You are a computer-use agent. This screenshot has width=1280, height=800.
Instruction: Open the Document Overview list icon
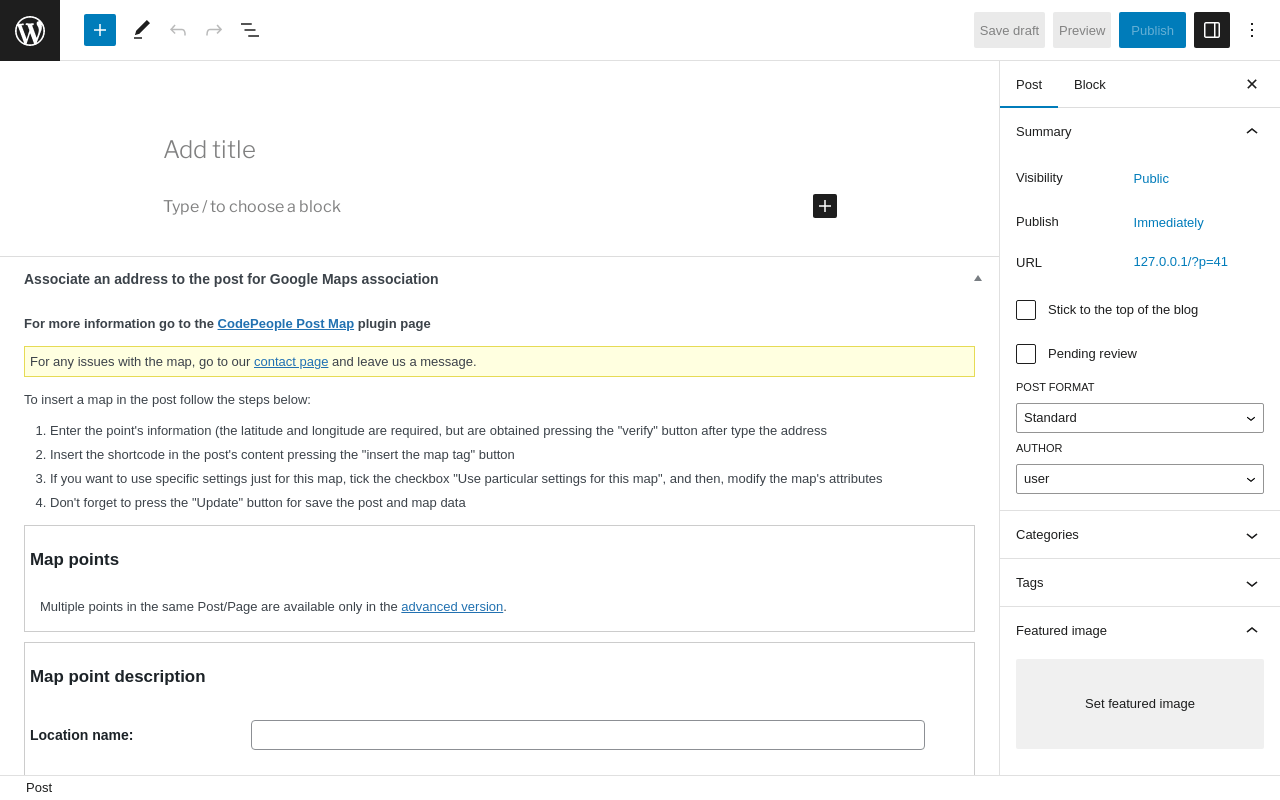(x=250, y=30)
